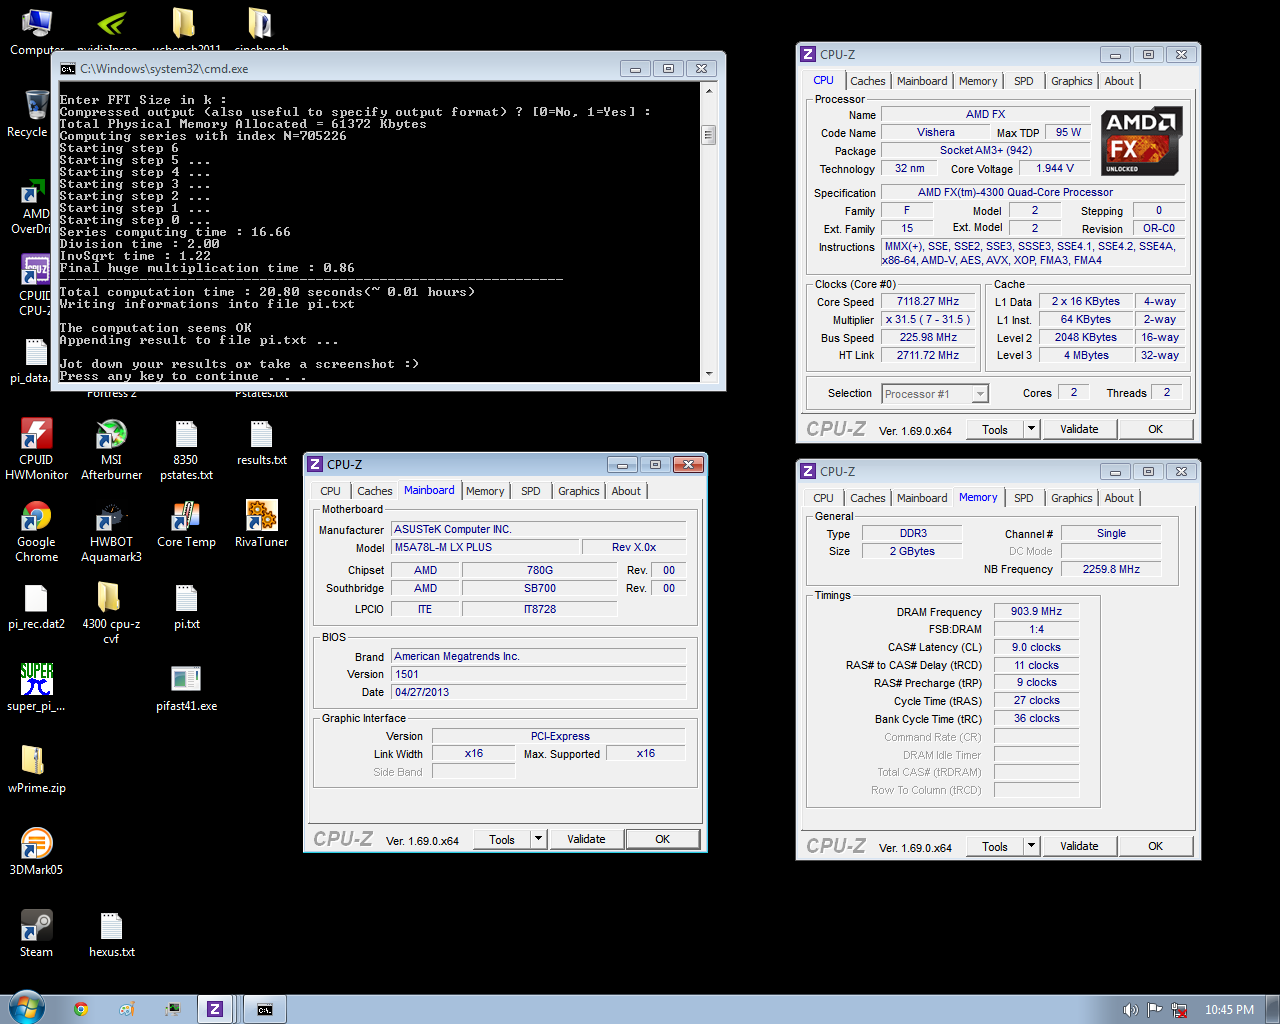Open pi_rec.dat2 file icon
Screen dimensions: 1280x1024
36,607
